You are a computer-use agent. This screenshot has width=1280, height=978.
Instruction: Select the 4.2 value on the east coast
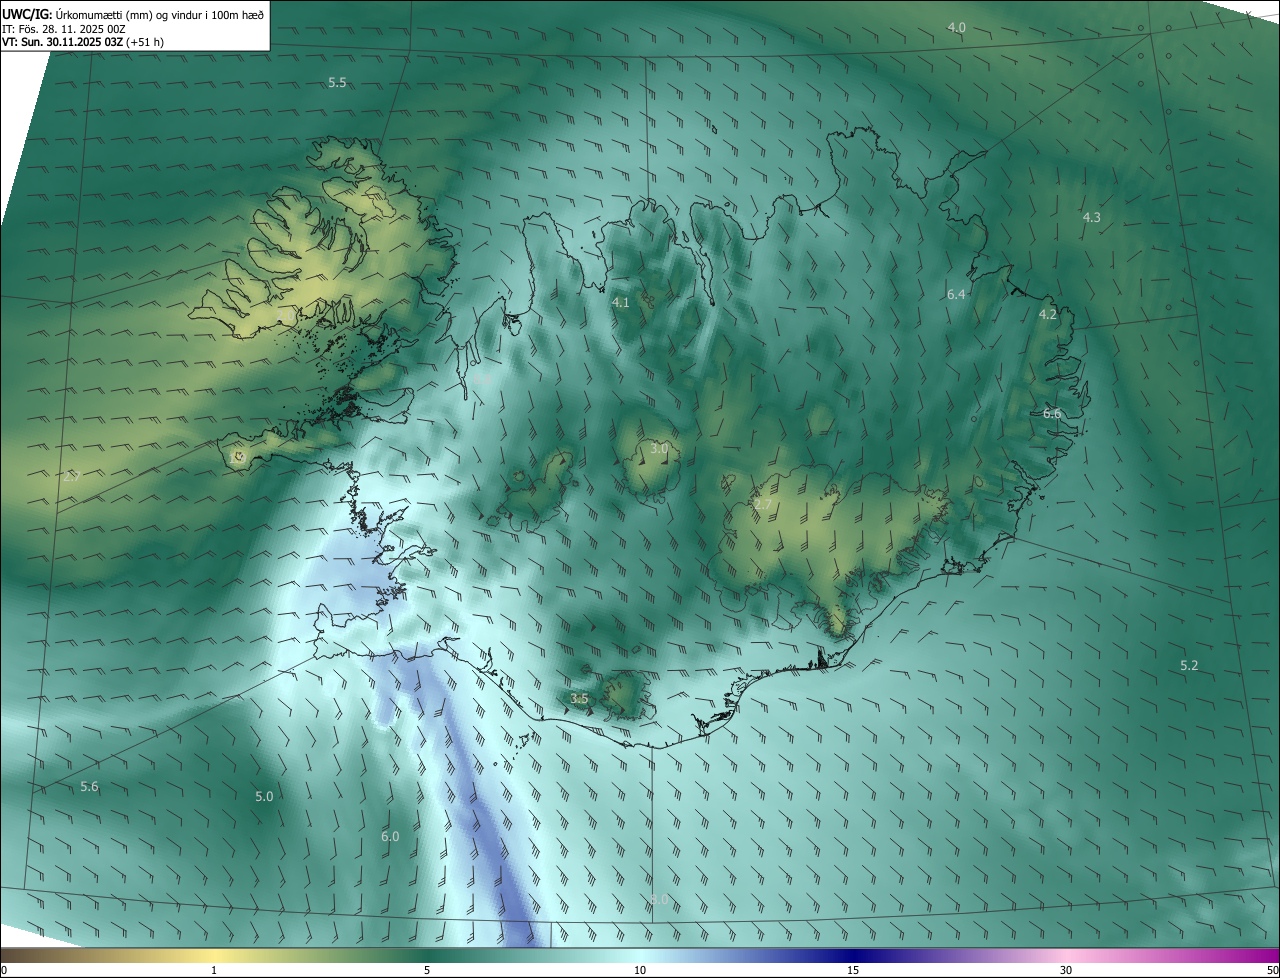(x=1047, y=314)
